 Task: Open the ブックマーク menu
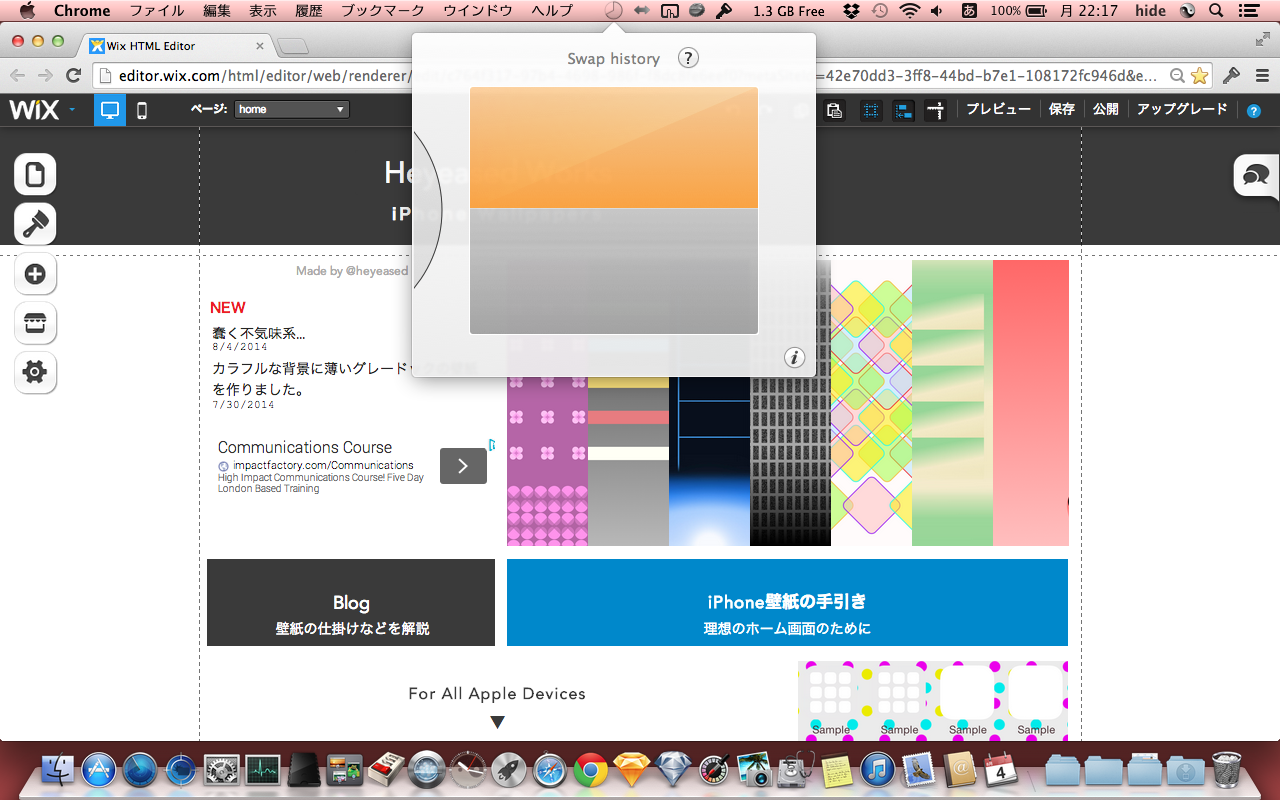pyautogui.click(x=381, y=11)
